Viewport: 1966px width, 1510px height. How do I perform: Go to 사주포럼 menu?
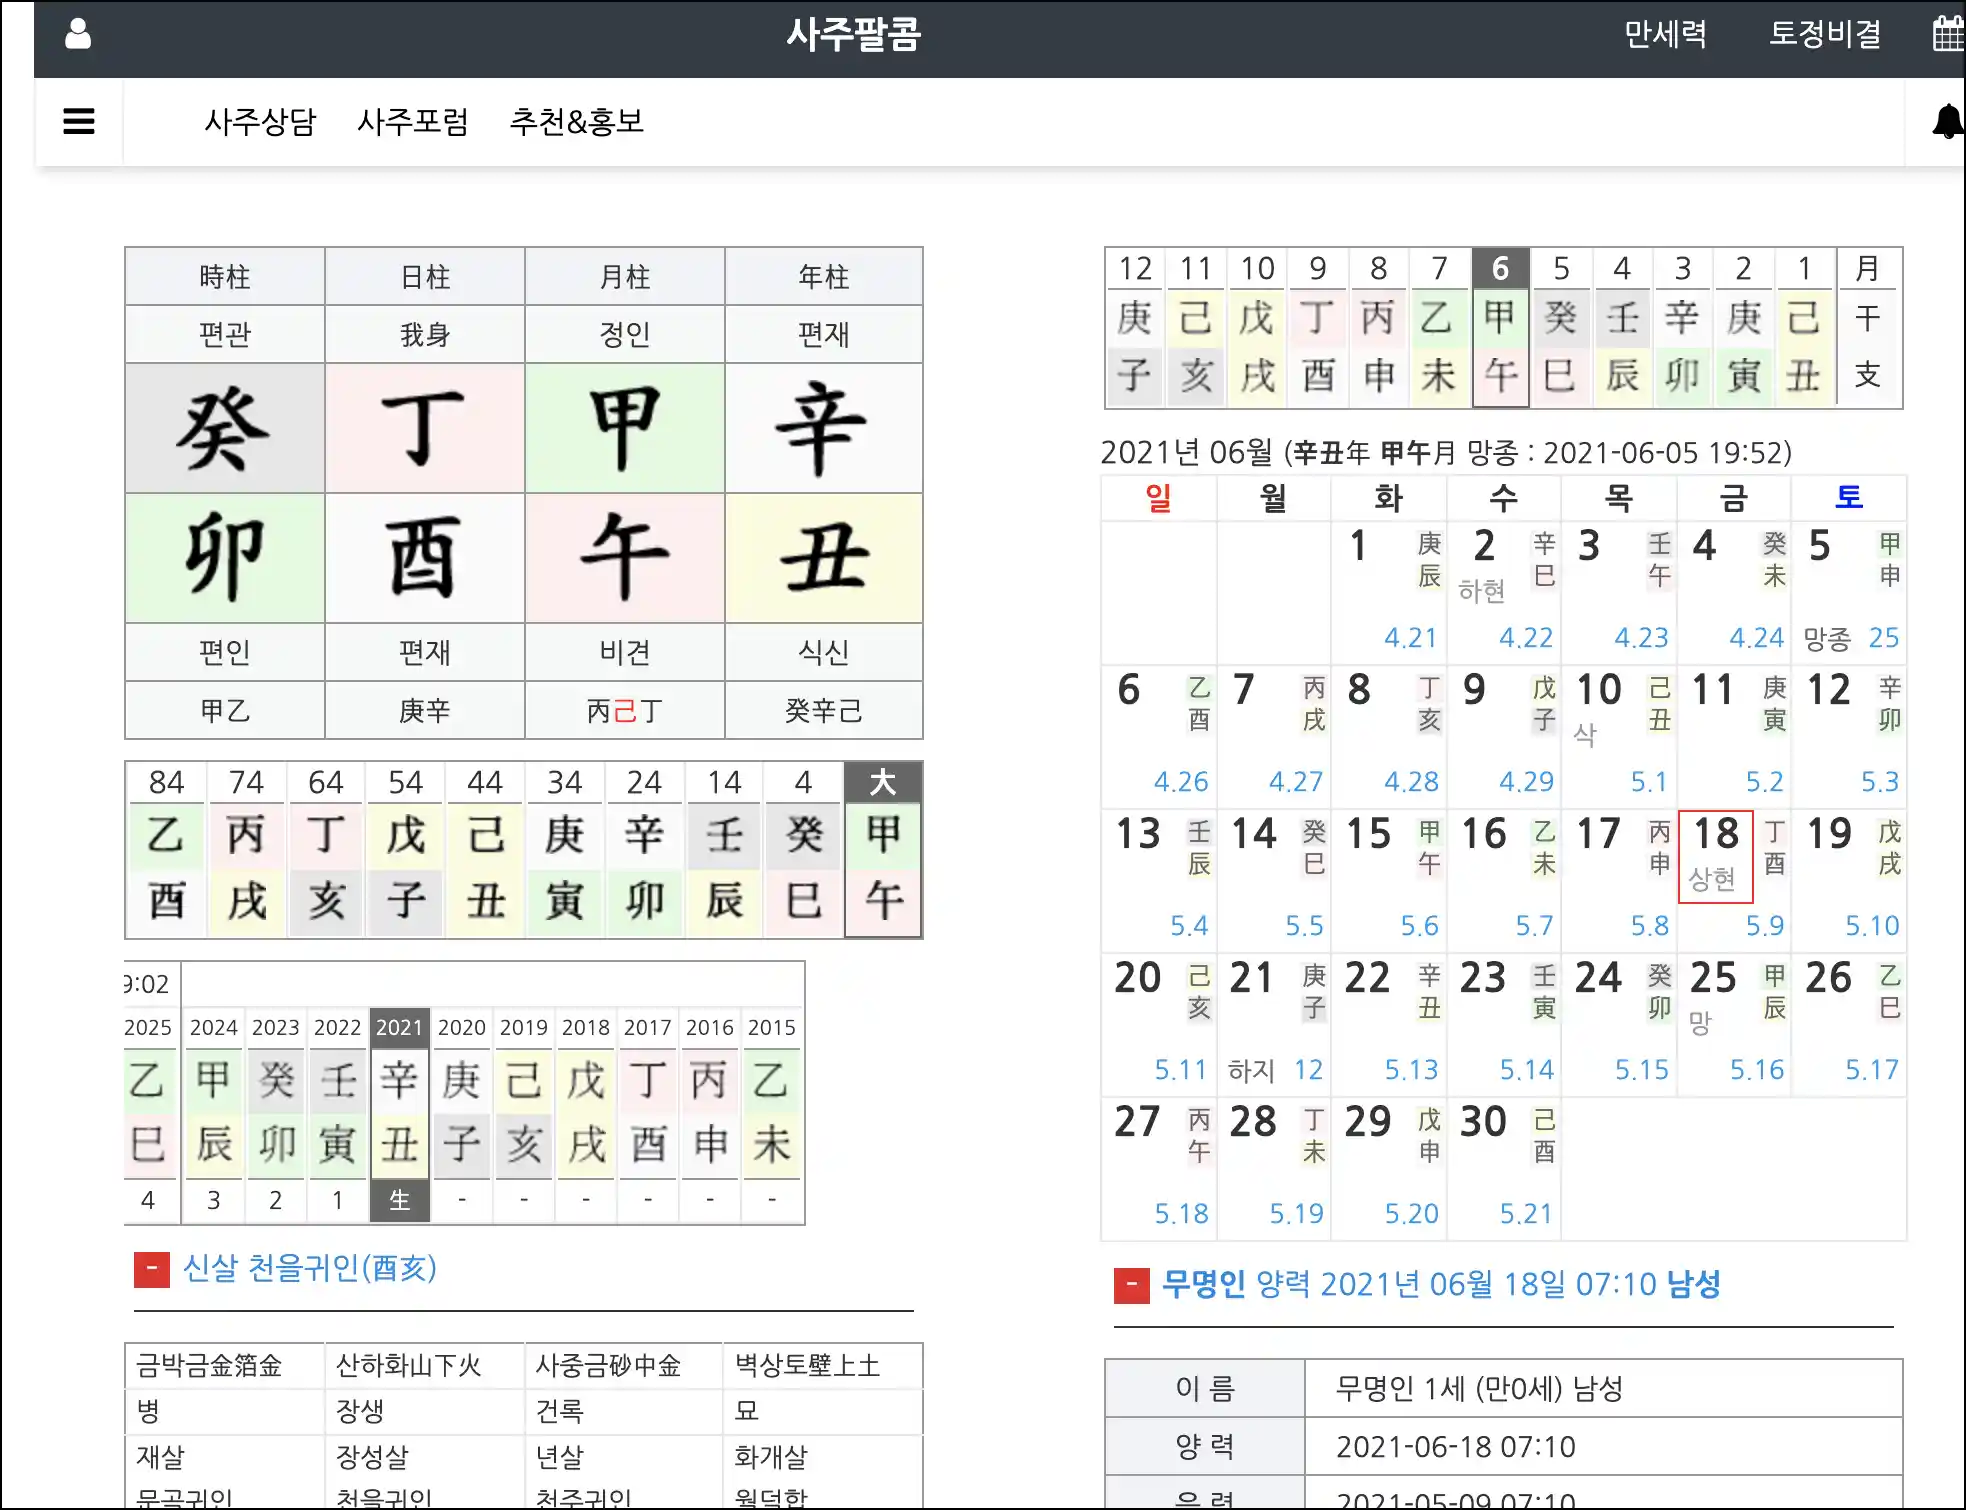tap(413, 122)
